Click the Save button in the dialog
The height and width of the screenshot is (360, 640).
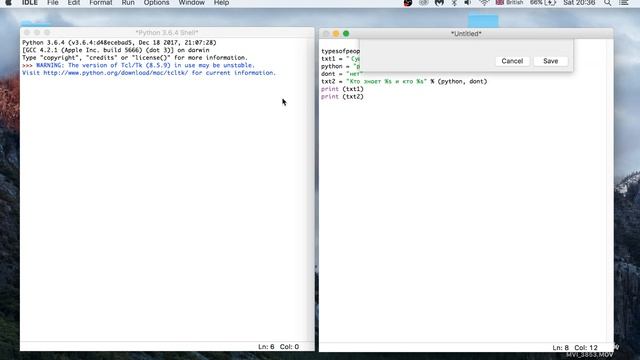click(x=551, y=61)
